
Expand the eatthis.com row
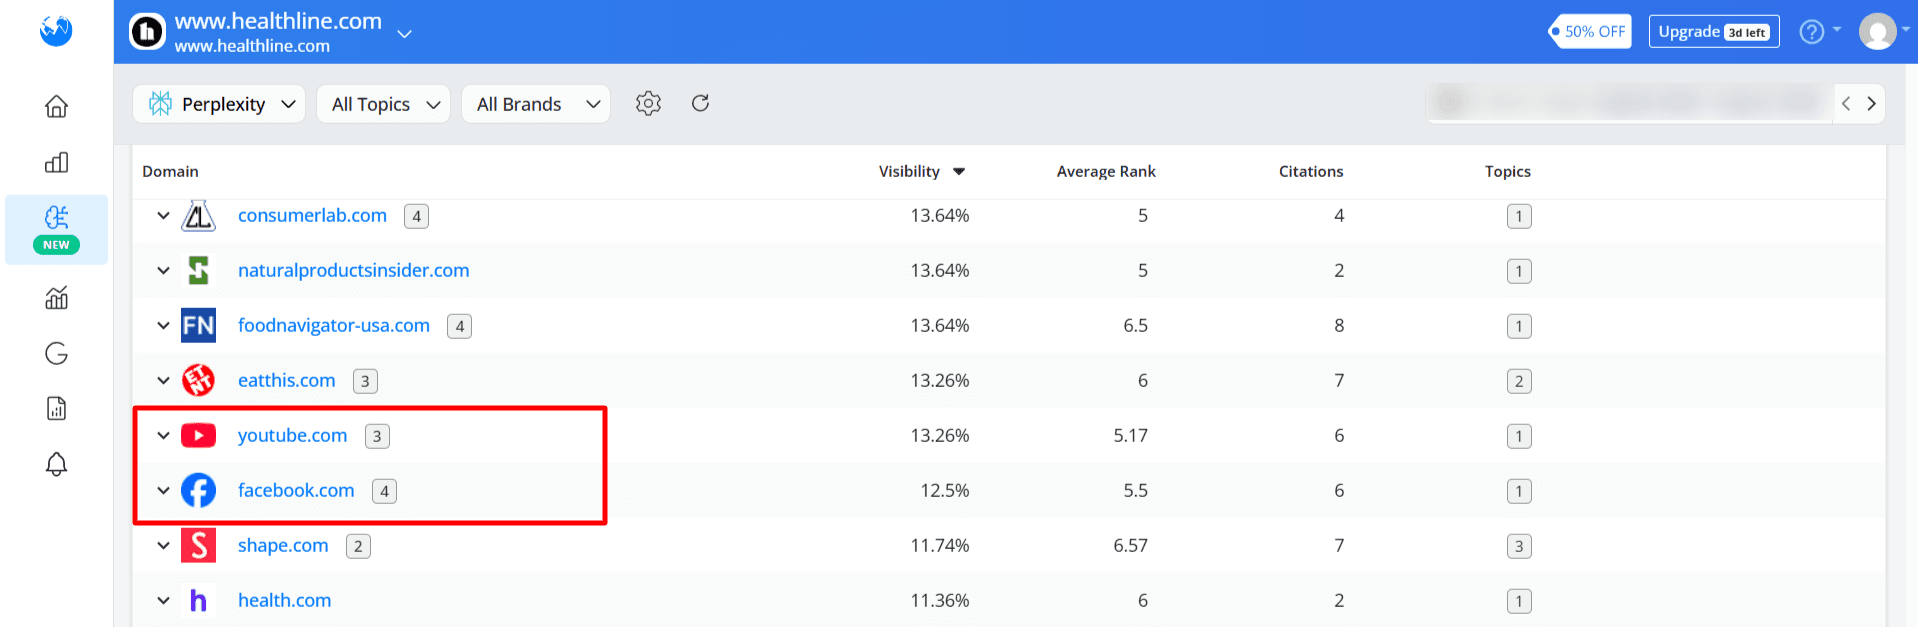pos(163,380)
